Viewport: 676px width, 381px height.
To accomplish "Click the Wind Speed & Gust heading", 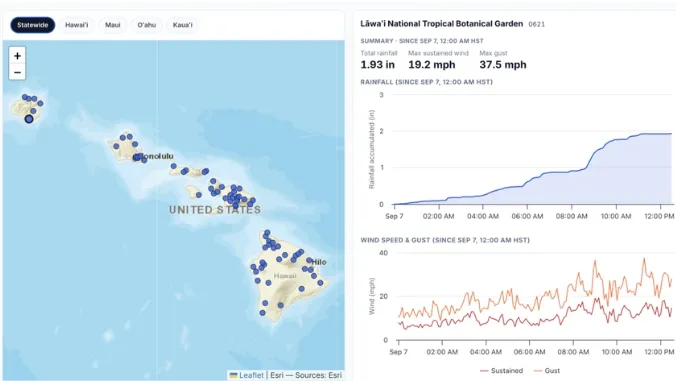I will pos(445,240).
